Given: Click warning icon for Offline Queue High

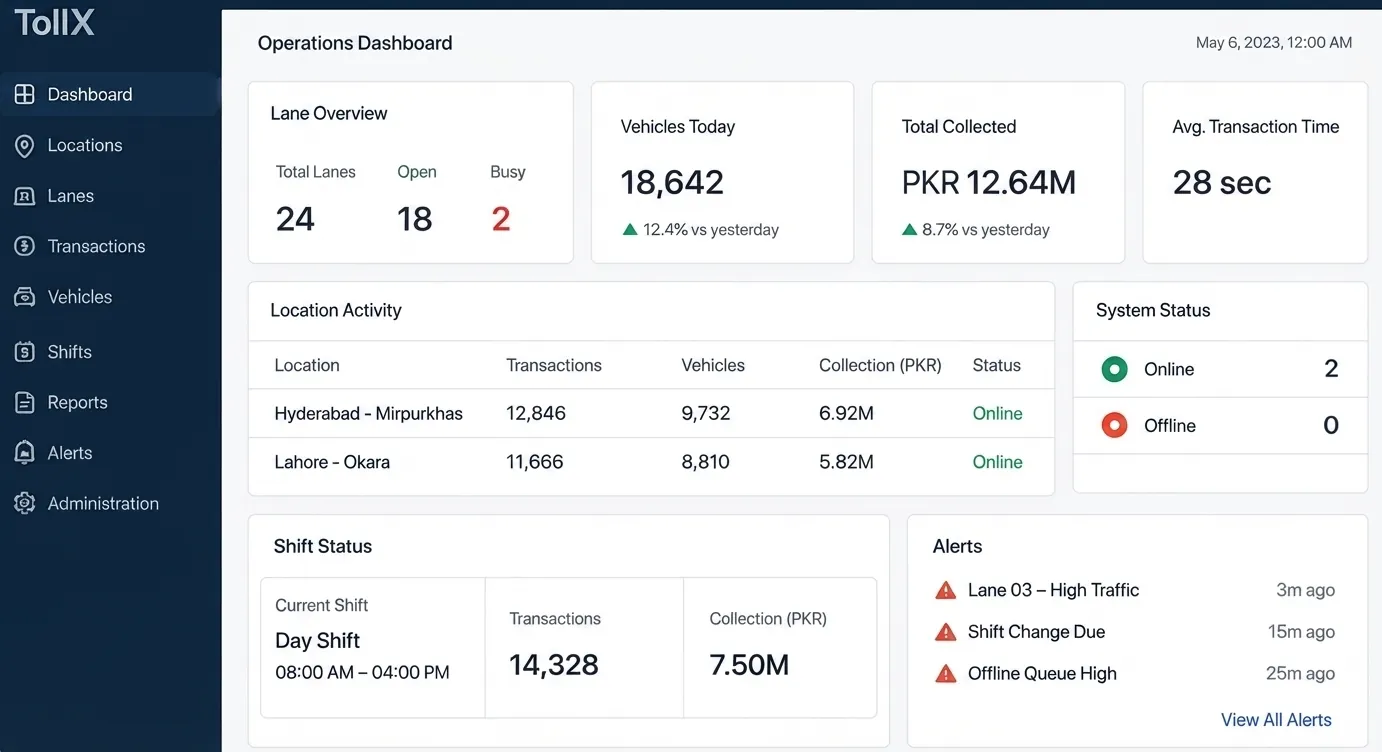Looking at the screenshot, I should click(945, 674).
